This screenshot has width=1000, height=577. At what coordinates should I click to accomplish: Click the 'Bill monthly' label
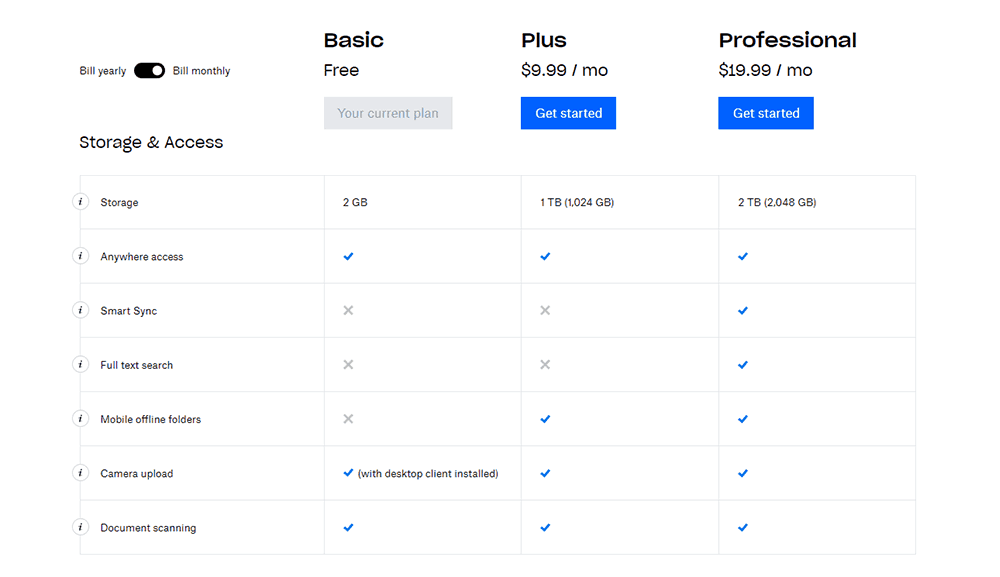pos(202,71)
